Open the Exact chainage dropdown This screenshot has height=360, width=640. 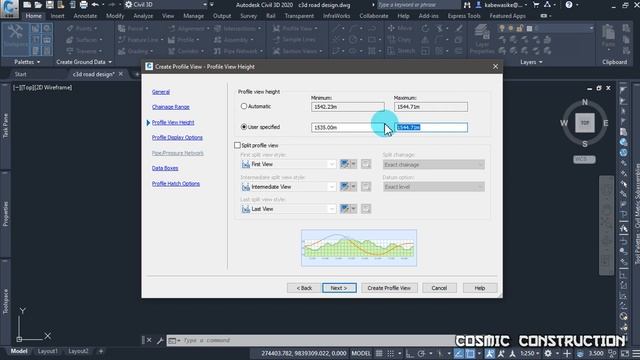tap(433, 164)
